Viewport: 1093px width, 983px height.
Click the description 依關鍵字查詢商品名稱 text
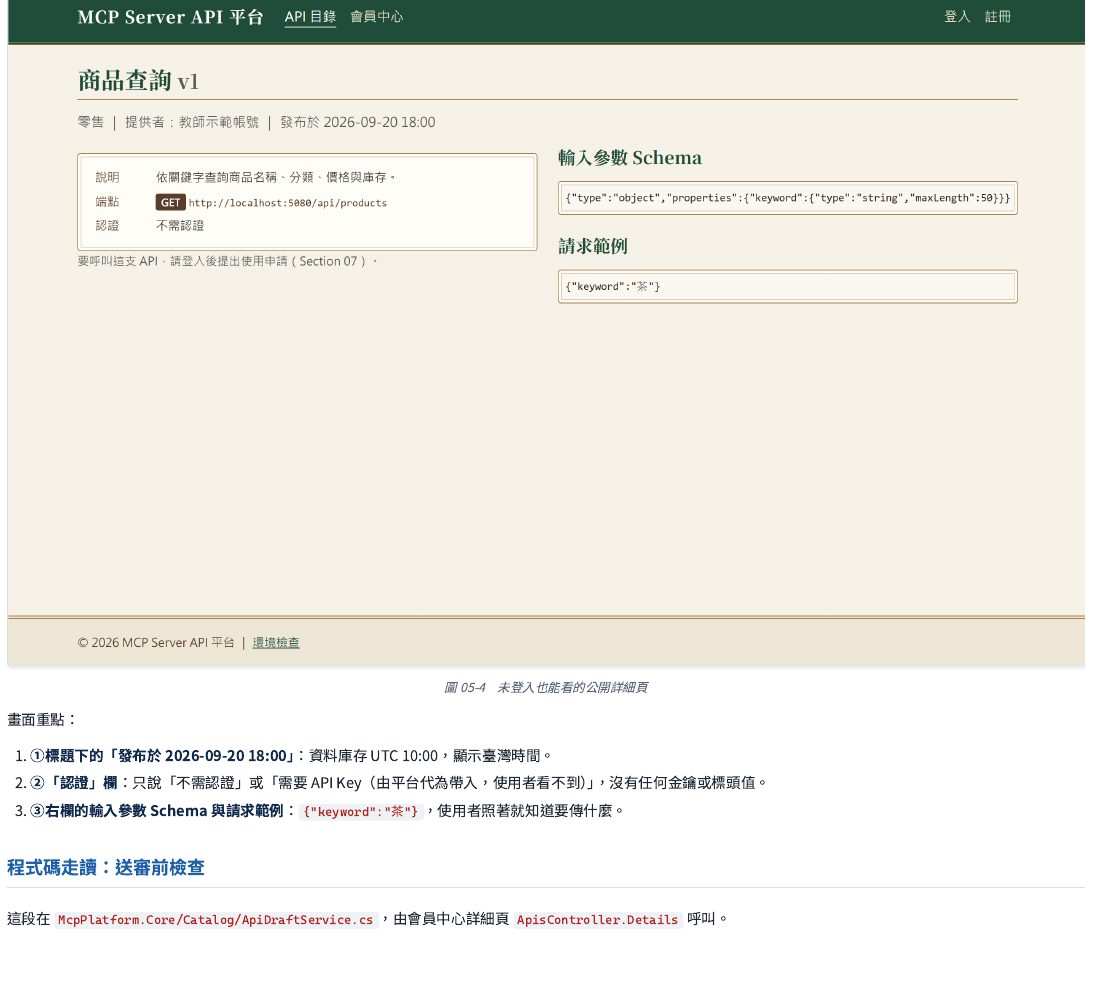[275, 178]
